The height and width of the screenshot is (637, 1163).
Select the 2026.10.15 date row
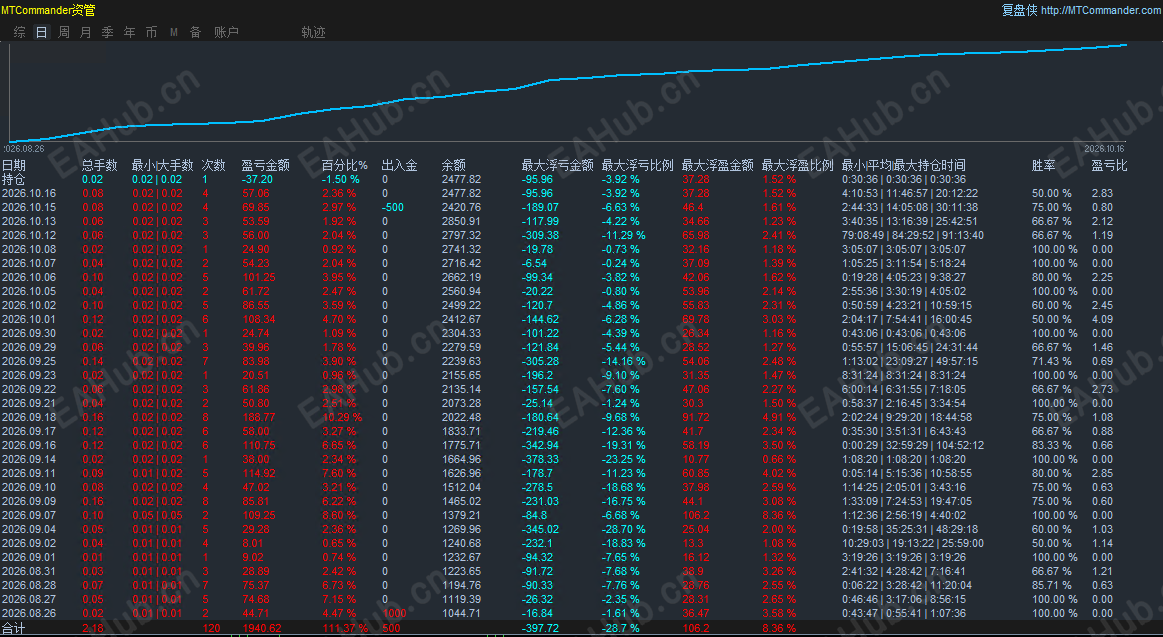[29, 208]
